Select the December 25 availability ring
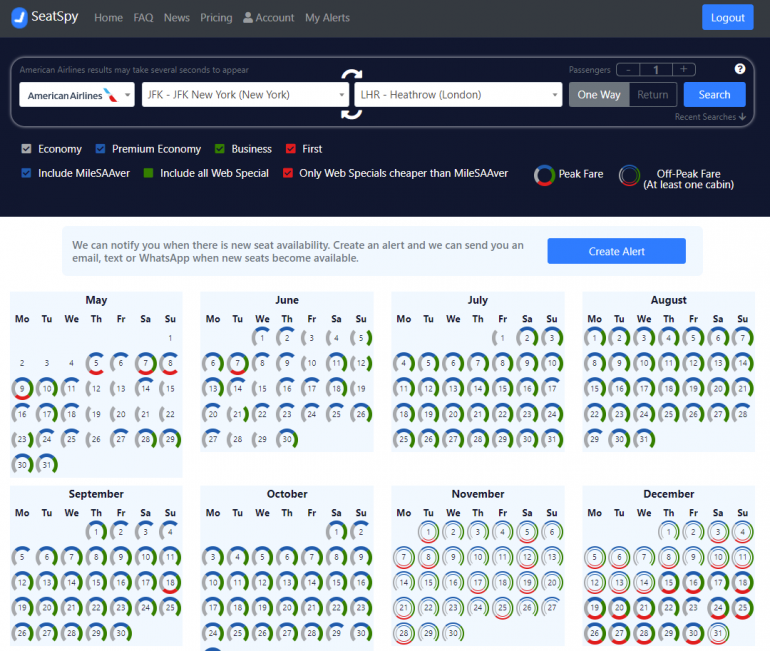 [742, 606]
